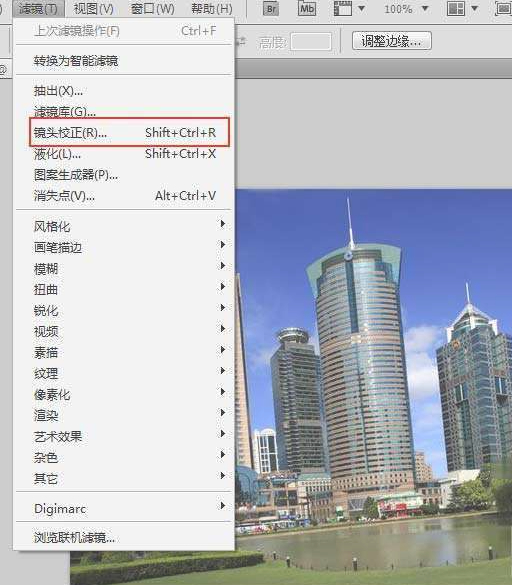Expand the view extras dropdown arrow
Viewport: 512px width, 585px height.
[361, 8]
